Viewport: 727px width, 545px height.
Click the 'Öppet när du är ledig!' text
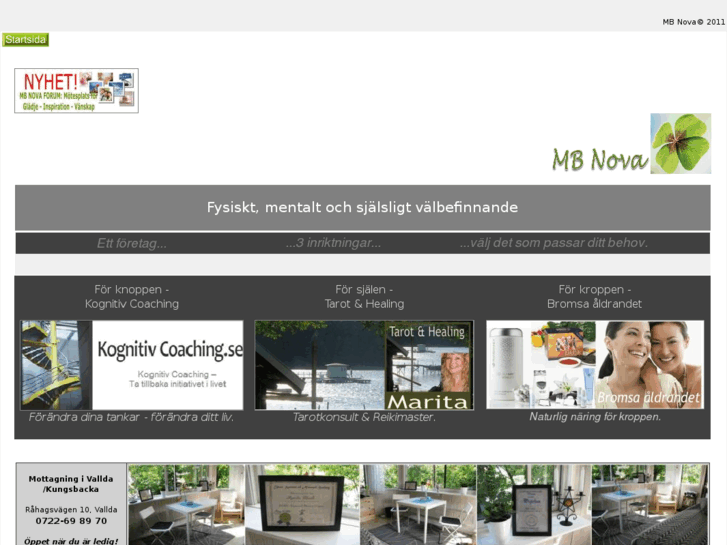pos(71,541)
